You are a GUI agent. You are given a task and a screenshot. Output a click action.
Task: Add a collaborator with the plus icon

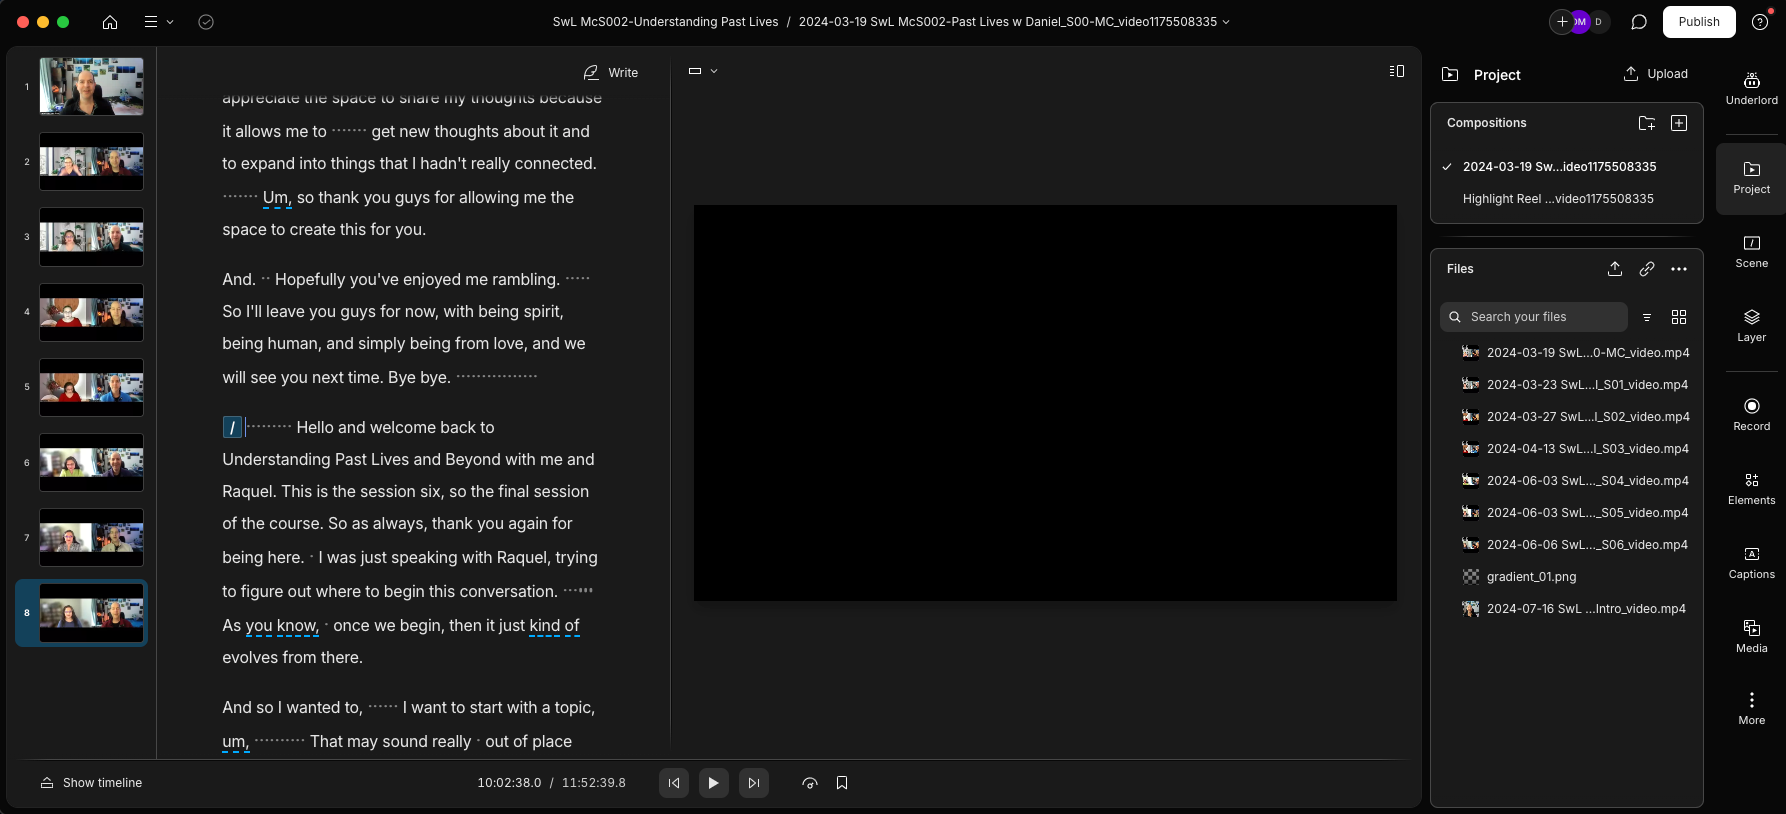[x=1562, y=22]
